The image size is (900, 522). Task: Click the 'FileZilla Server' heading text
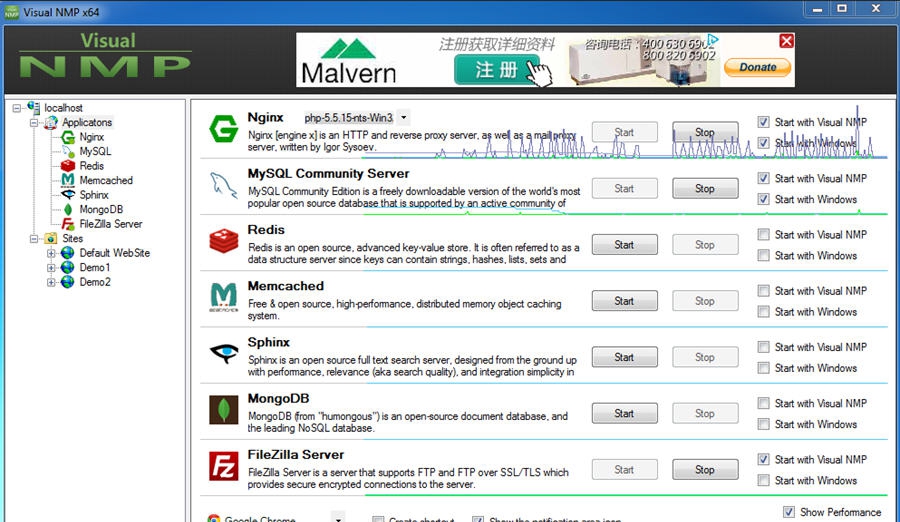click(x=296, y=454)
